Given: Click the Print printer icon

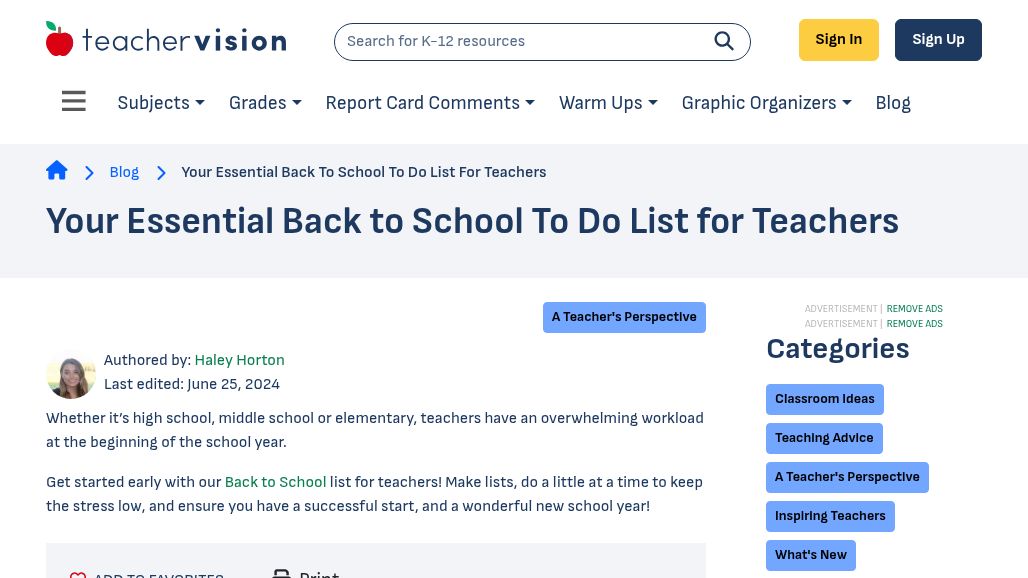Looking at the screenshot, I should 282,573.
